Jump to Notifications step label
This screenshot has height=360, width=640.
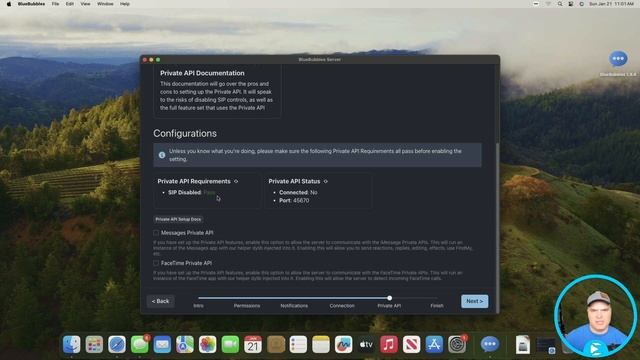294,306
